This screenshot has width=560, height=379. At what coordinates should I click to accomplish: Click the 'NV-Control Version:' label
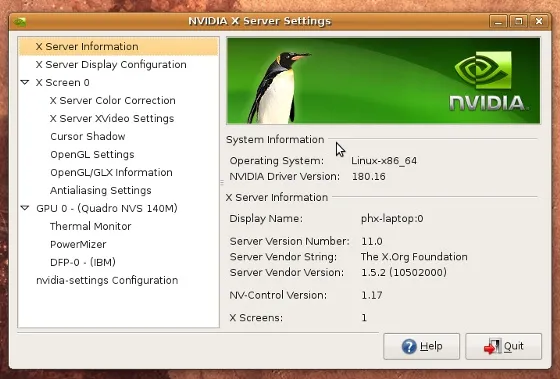click(x=278, y=295)
